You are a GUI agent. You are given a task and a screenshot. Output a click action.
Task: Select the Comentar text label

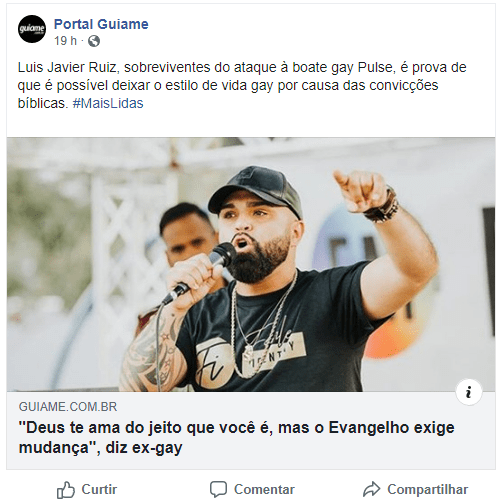(x=264, y=489)
